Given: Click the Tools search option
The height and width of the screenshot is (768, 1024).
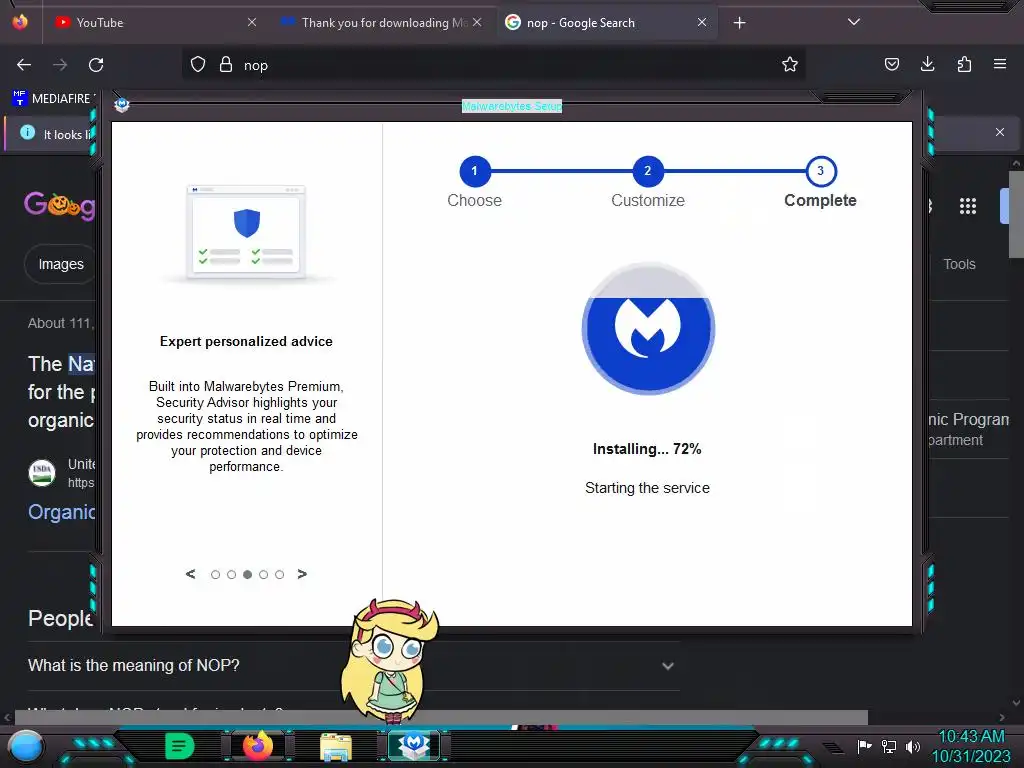Looking at the screenshot, I should (x=959, y=264).
